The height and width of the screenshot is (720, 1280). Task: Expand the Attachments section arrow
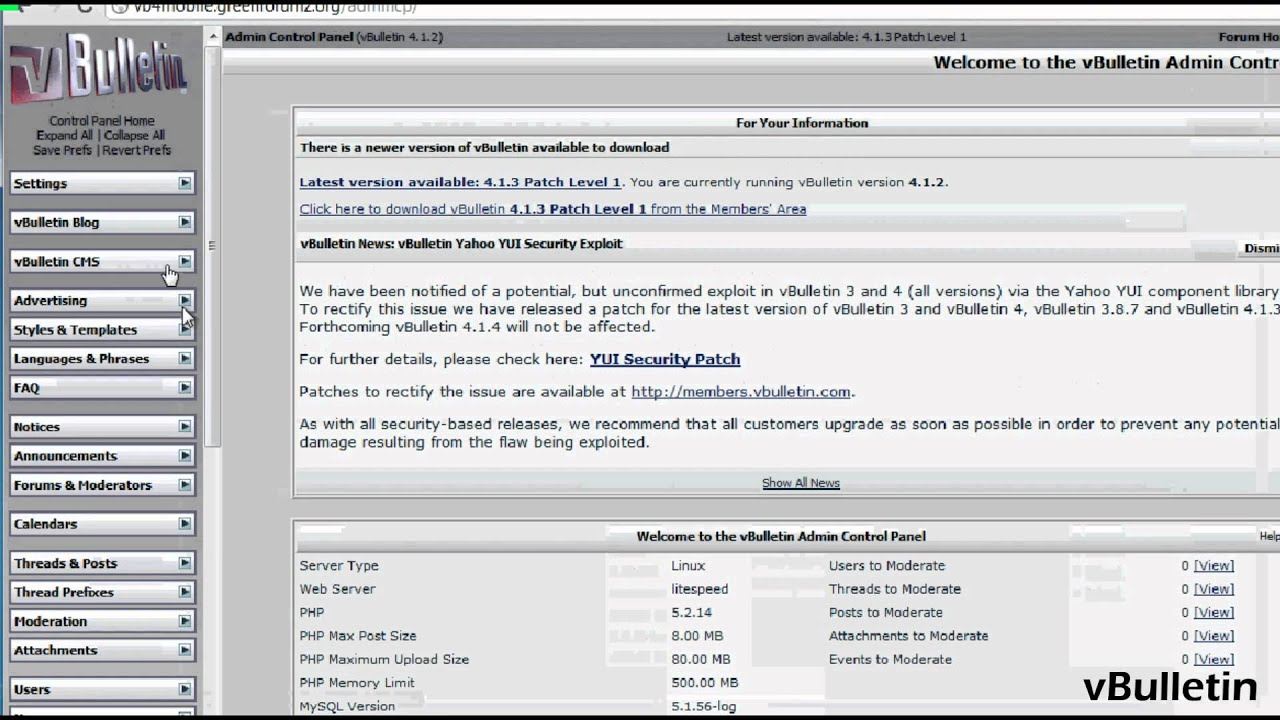(x=185, y=650)
